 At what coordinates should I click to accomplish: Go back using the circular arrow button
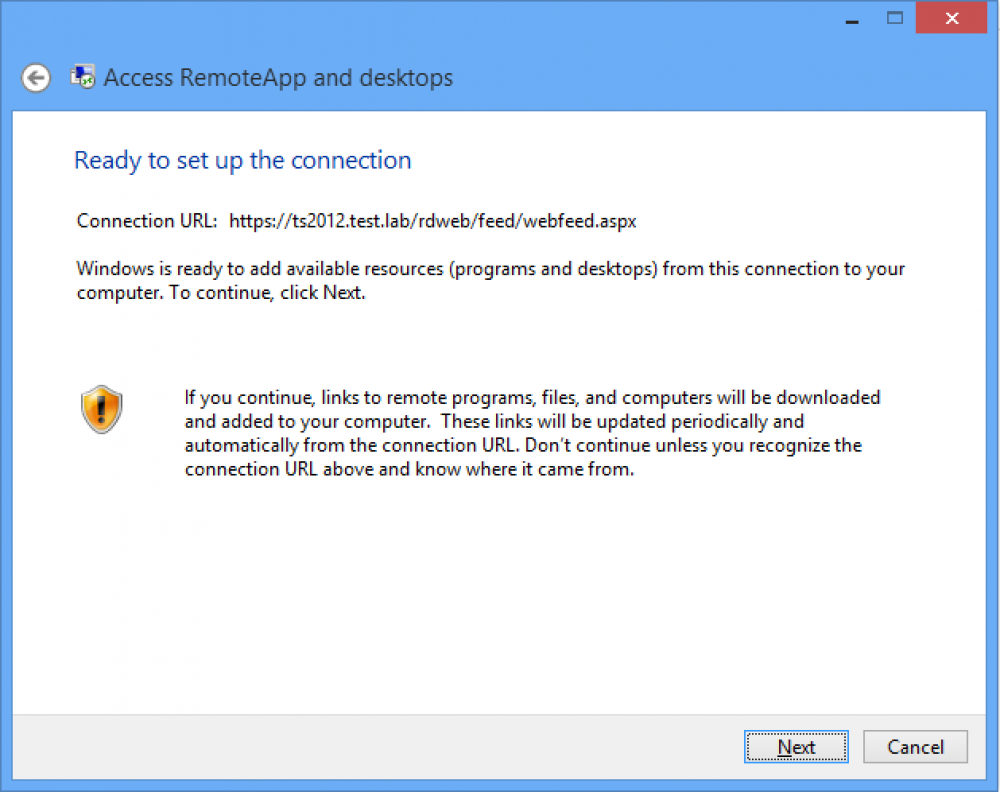tap(36, 78)
